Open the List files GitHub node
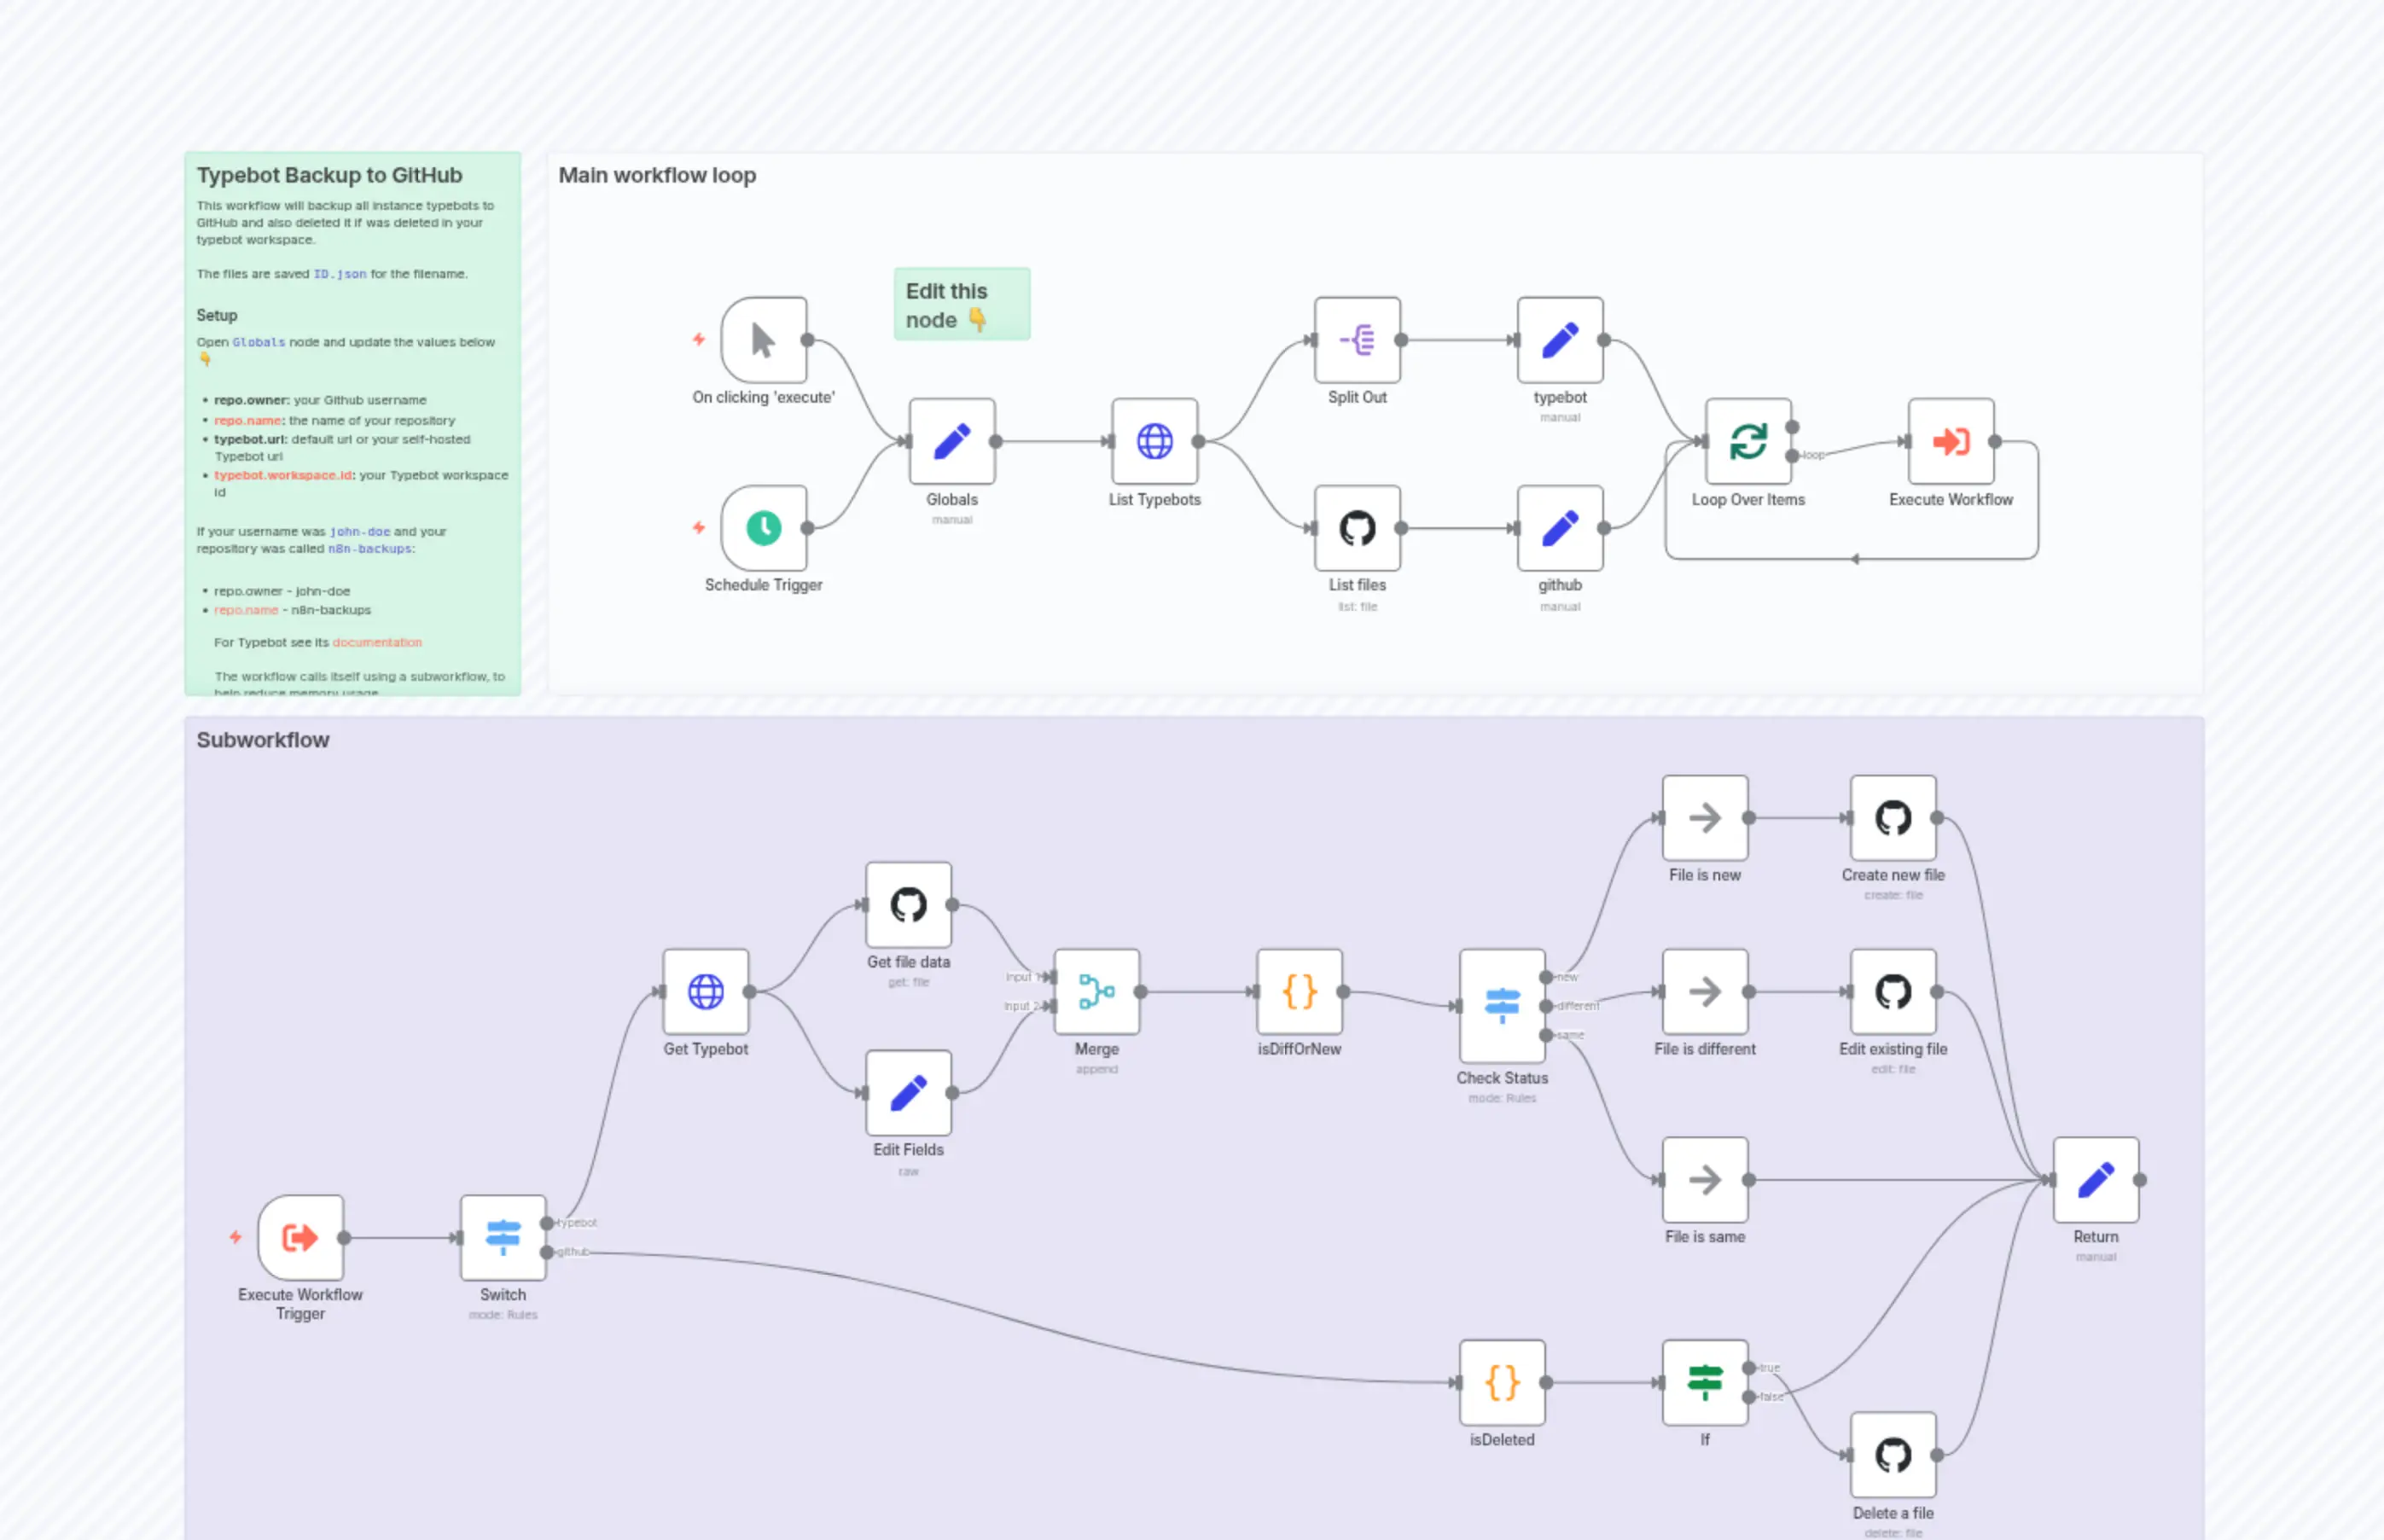Image resolution: width=2384 pixels, height=1540 pixels. pyautogui.click(x=1357, y=527)
